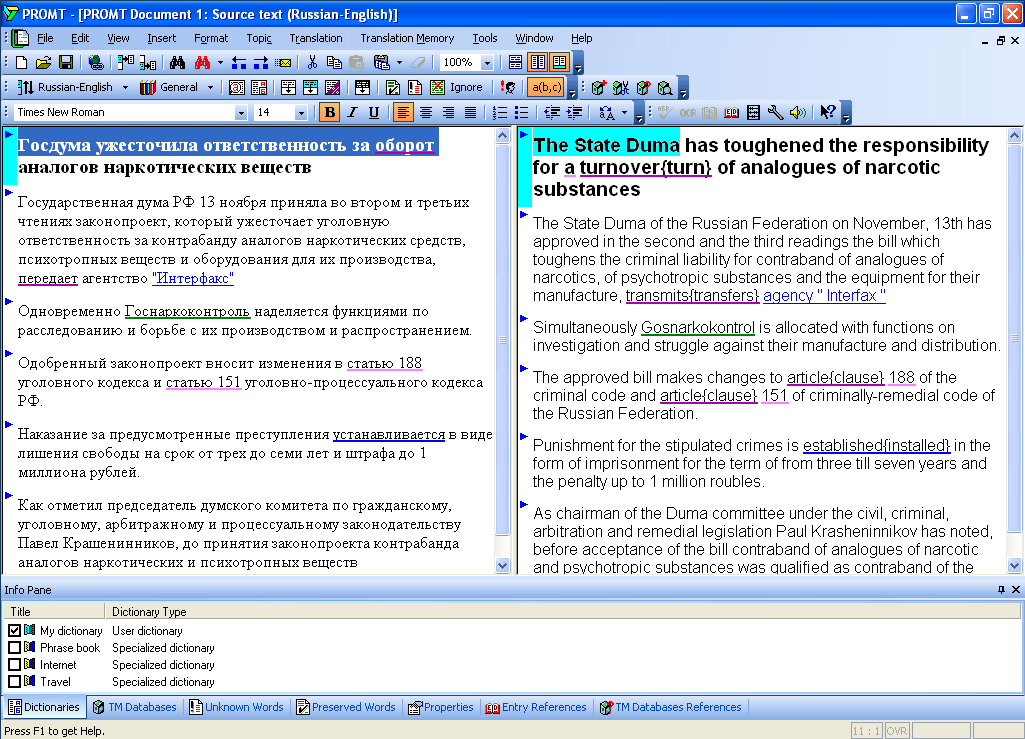Save document using floppy disk icon
Image resolution: width=1025 pixels, height=739 pixels.
(x=65, y=63)
